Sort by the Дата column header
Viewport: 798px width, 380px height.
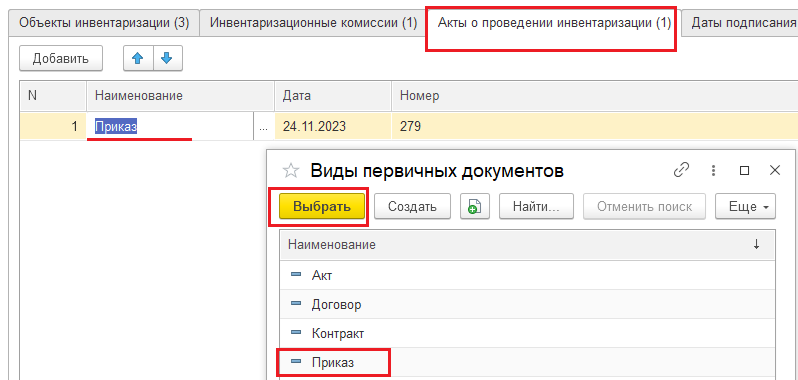click(x=333, y=96)
